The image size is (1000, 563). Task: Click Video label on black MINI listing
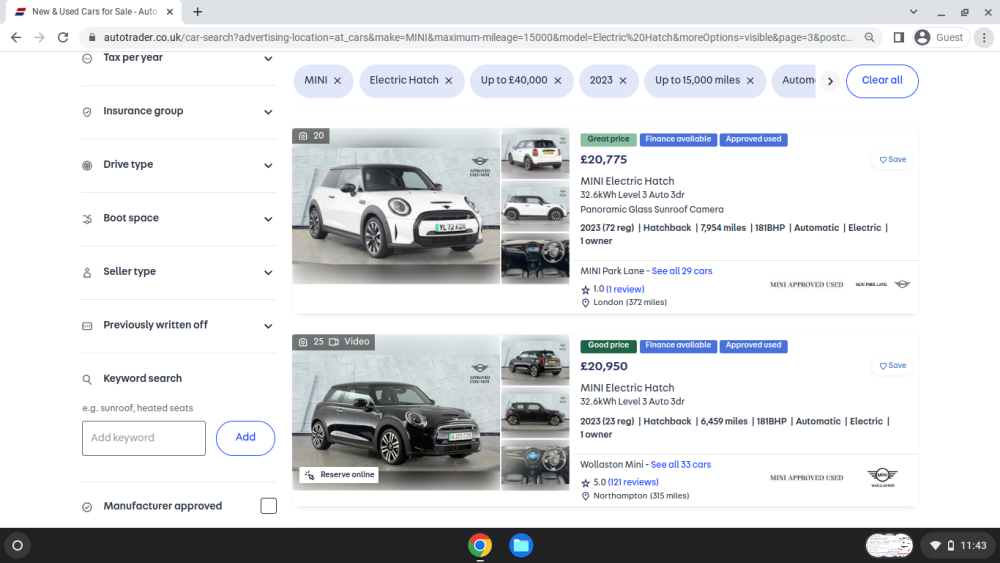pyautogui.click(x=349, y=342)
